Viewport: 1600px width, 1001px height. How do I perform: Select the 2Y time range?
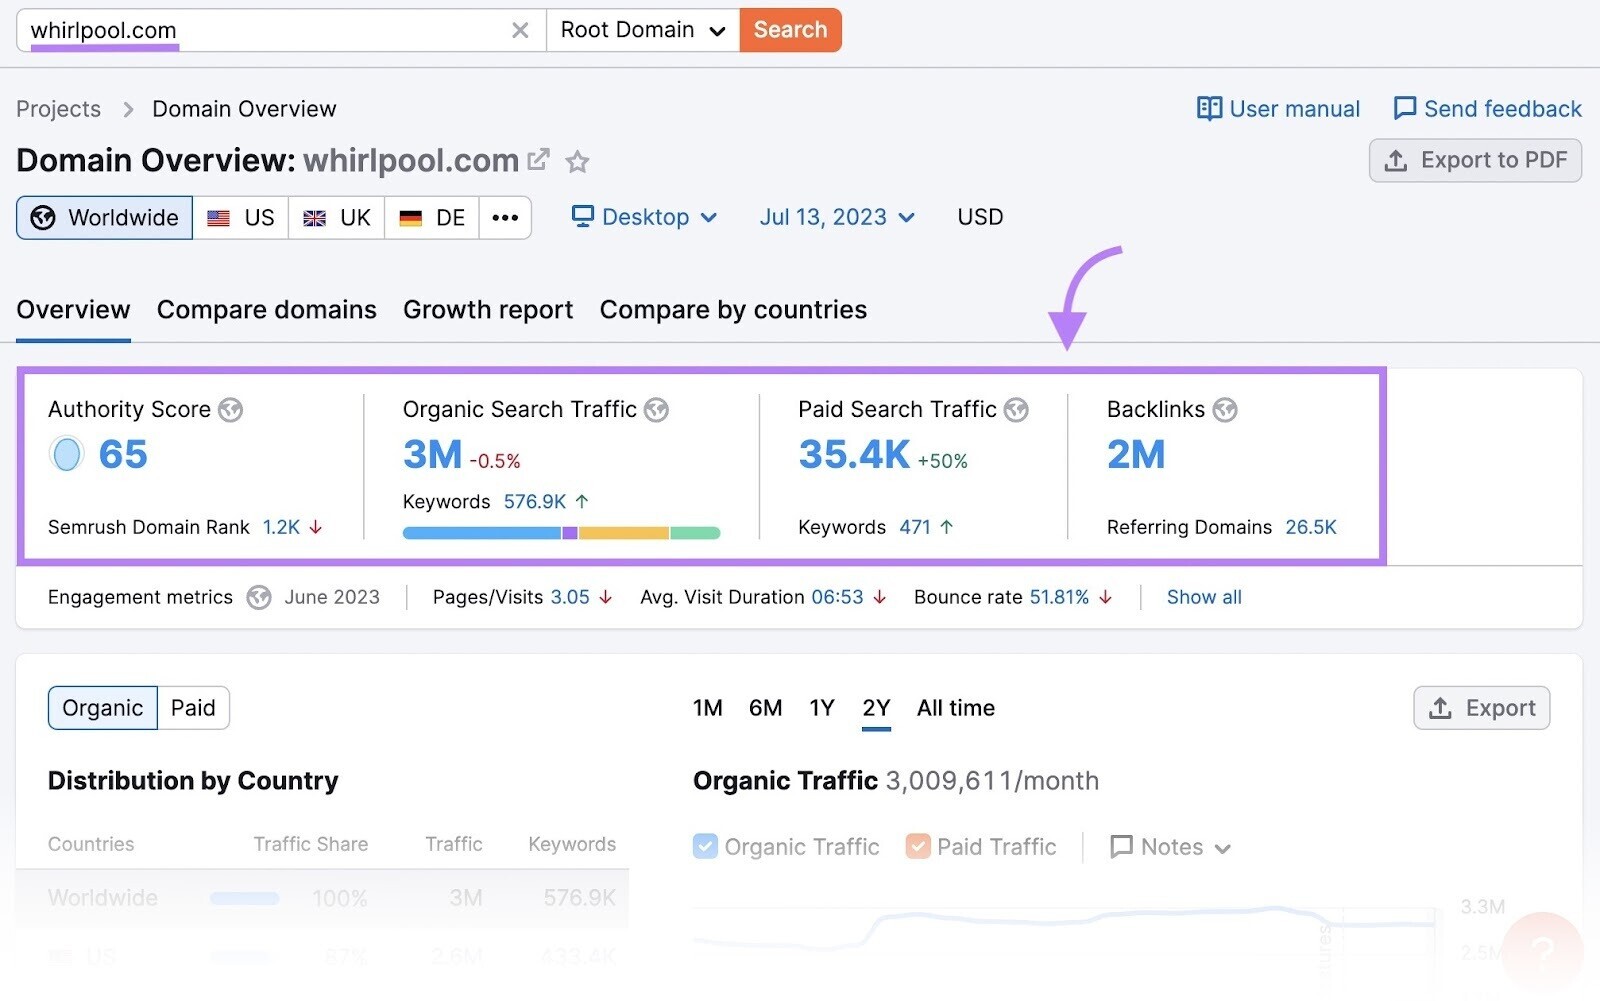click(876, 708)
